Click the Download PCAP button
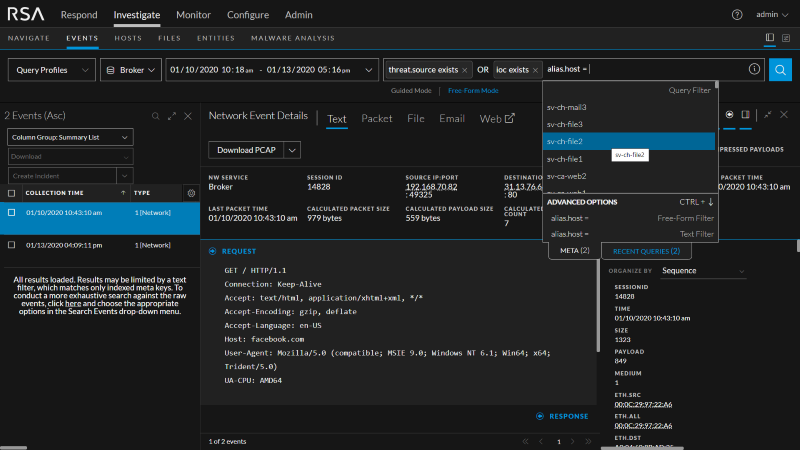800x450 pixels. point(246,150)
